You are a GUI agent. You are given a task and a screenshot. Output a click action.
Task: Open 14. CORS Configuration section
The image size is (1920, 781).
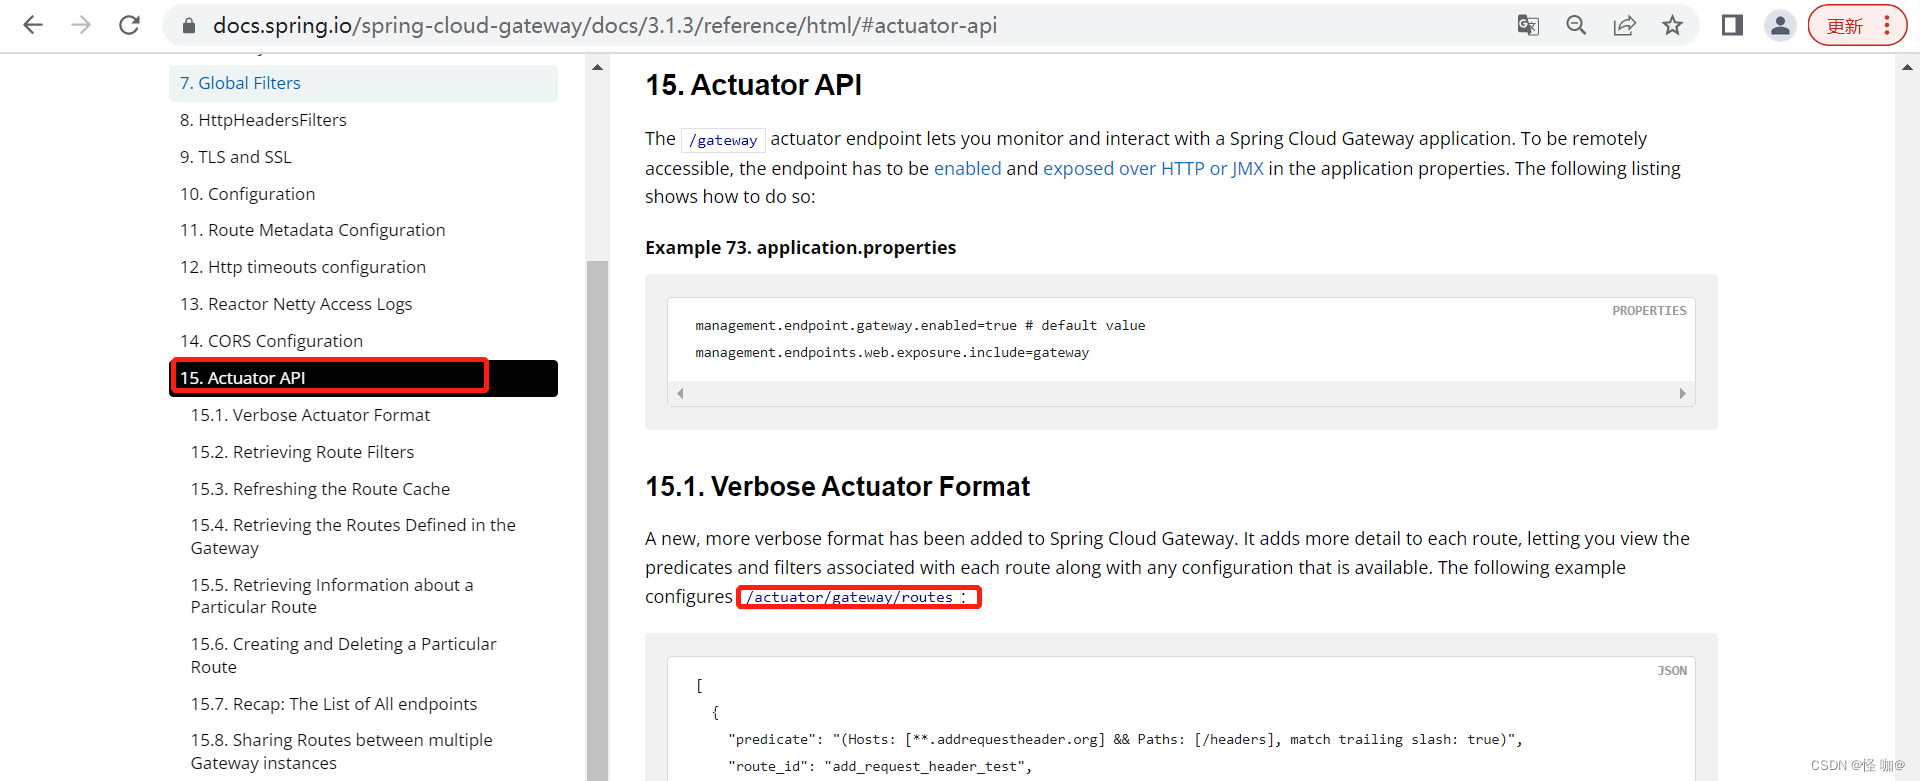[x=271, y=341]
